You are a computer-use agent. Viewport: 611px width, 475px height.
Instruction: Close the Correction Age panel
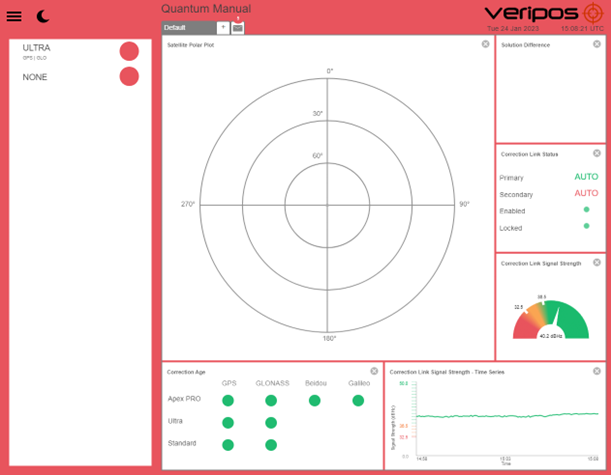click(x=374, y=371)
